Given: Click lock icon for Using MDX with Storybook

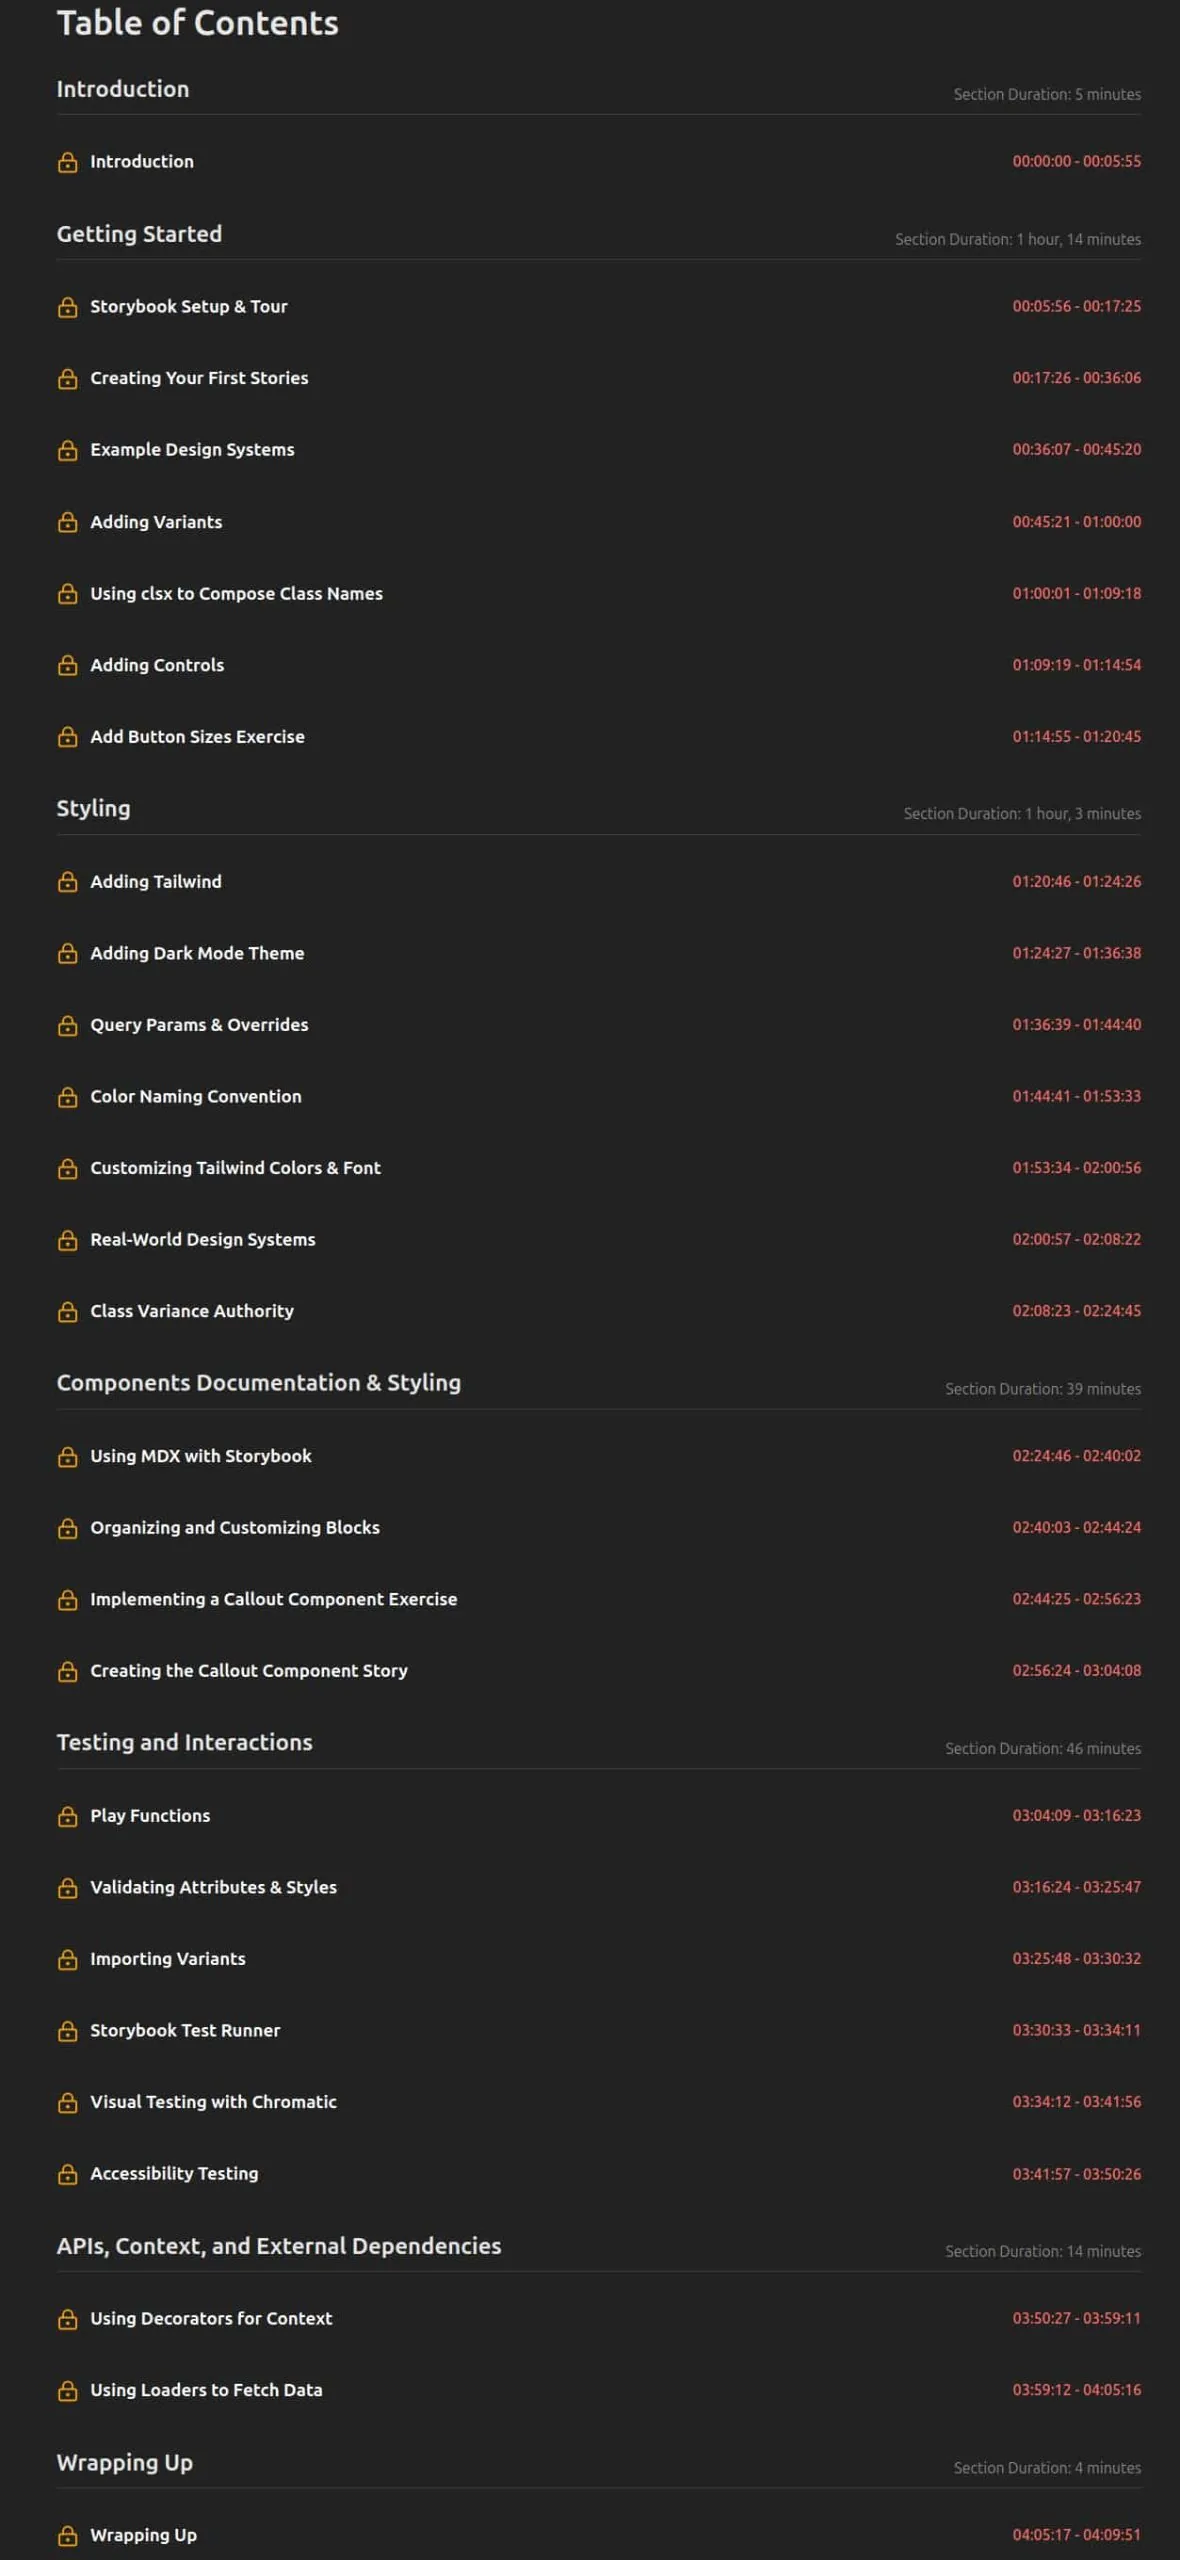Looking at the screenshot, I should coord(67,1456).
